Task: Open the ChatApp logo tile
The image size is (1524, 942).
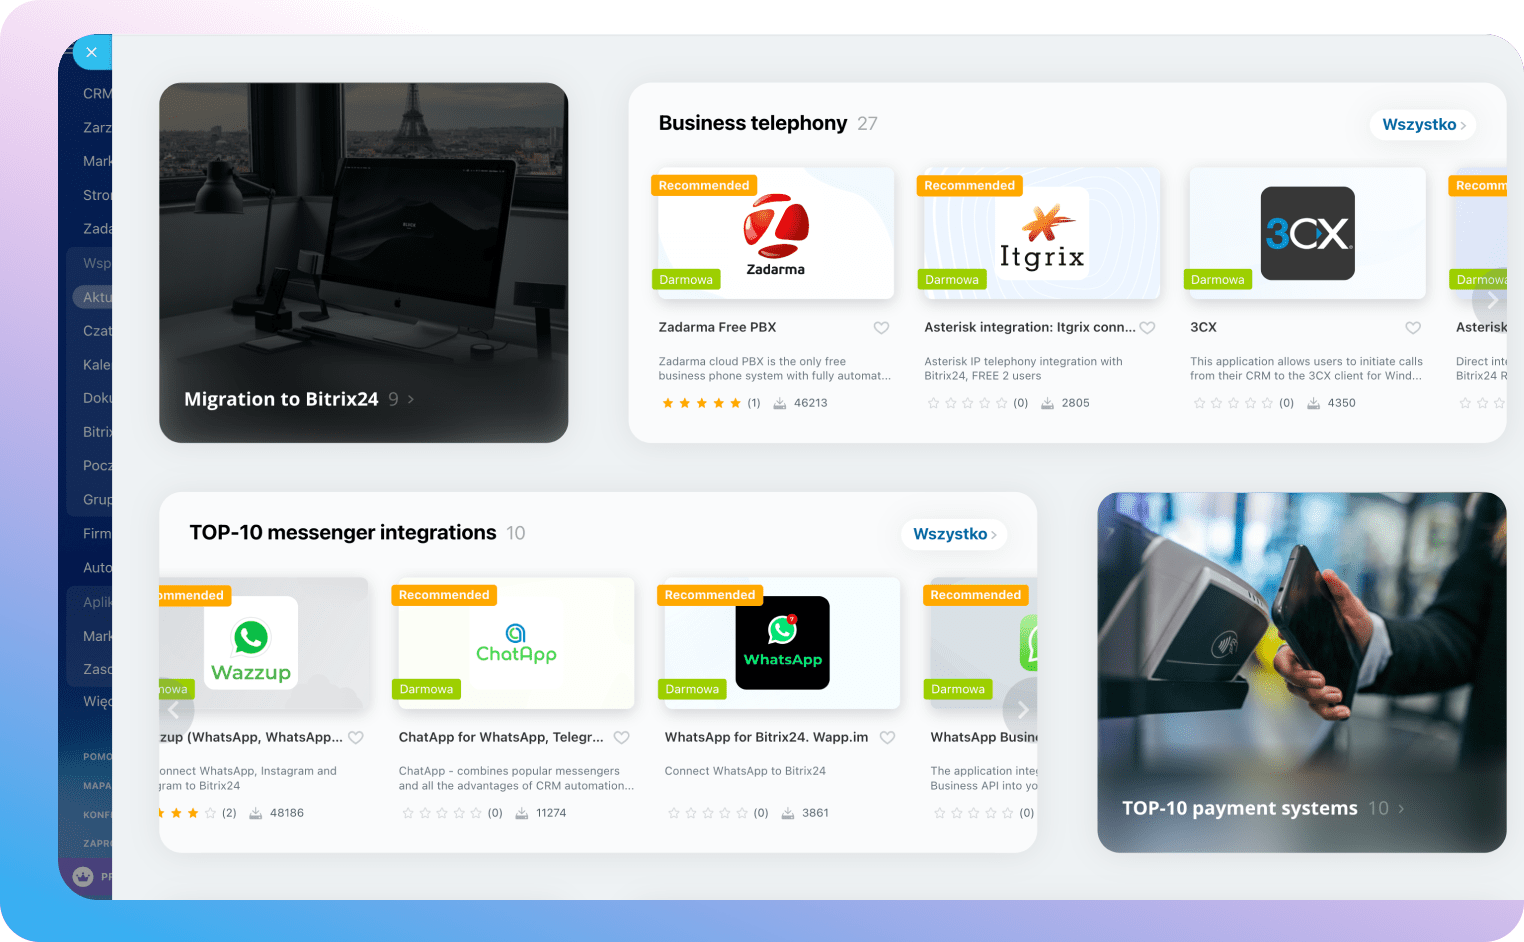Action: (516, 643)
